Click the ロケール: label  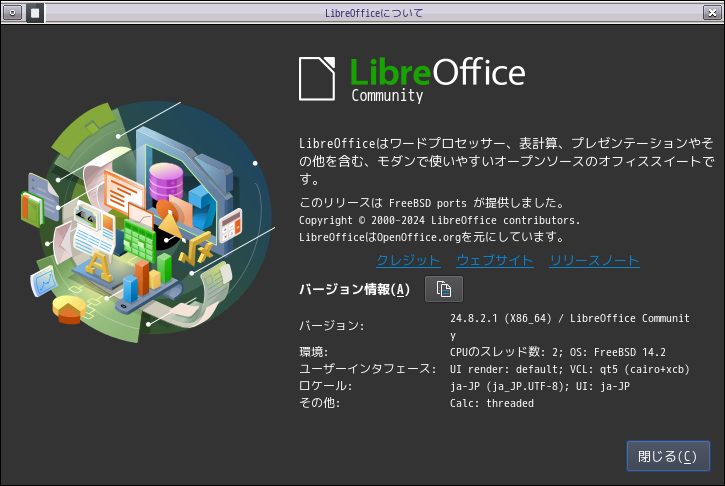coord(326,386)
